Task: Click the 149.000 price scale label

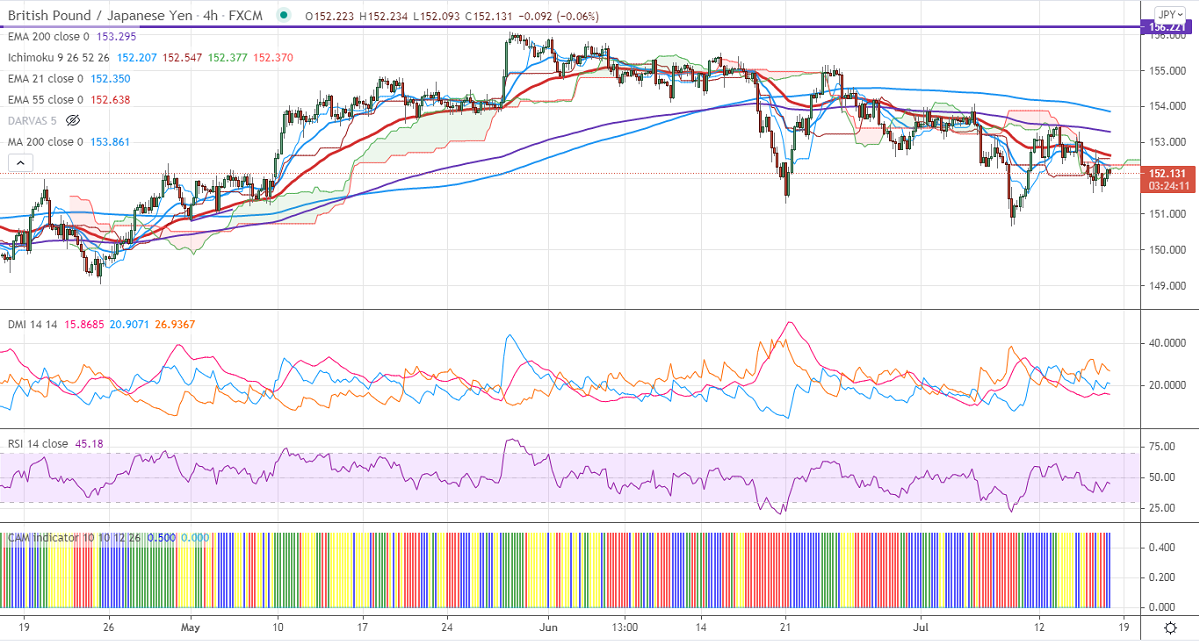Action: pyautogui.click(x=1167, y=286)
